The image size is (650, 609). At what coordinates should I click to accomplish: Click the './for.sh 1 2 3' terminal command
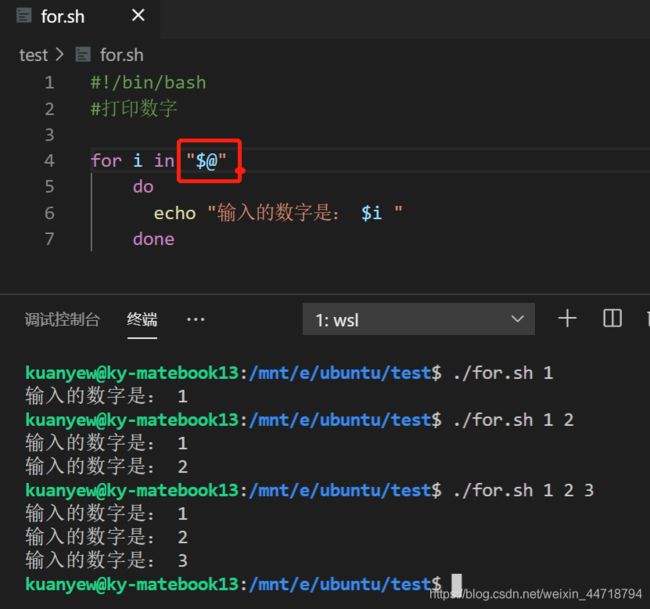pyautogui.click(x=523, y=490)
